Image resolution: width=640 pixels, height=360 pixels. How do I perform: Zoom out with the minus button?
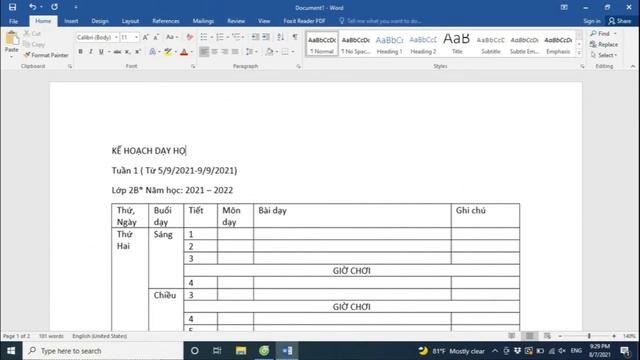point(560,336)
